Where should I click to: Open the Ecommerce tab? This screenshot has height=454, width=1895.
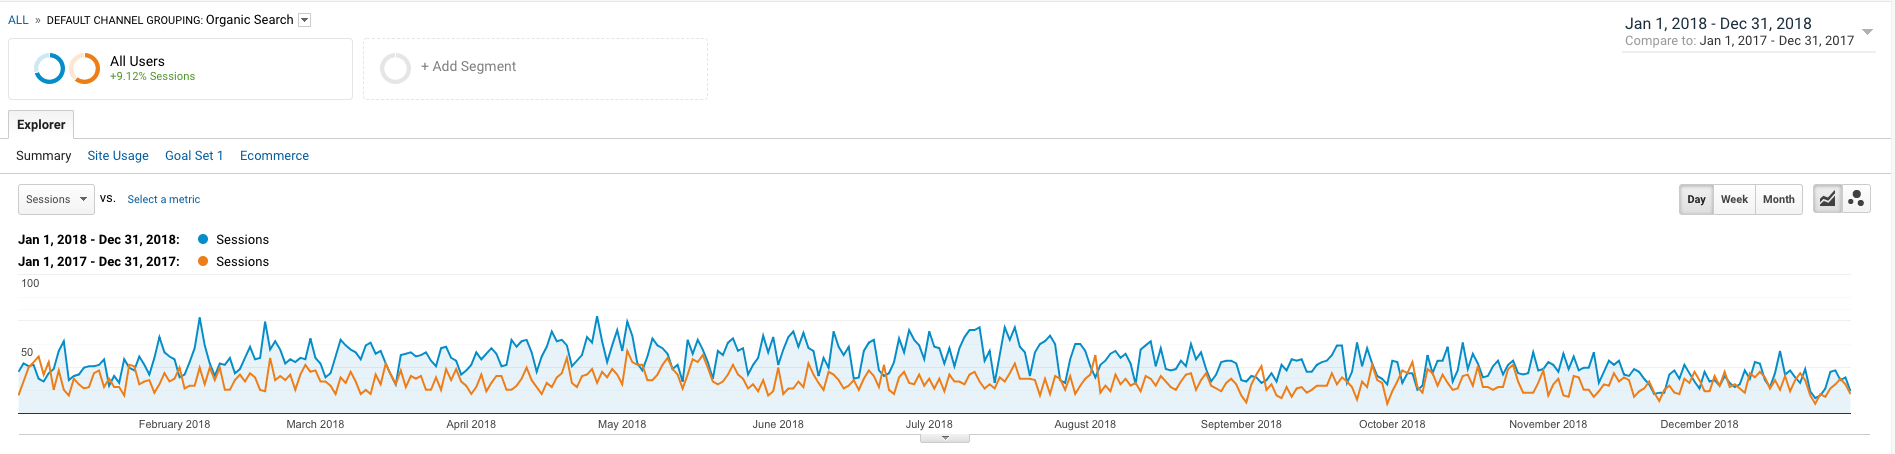(x=274, y=156)
